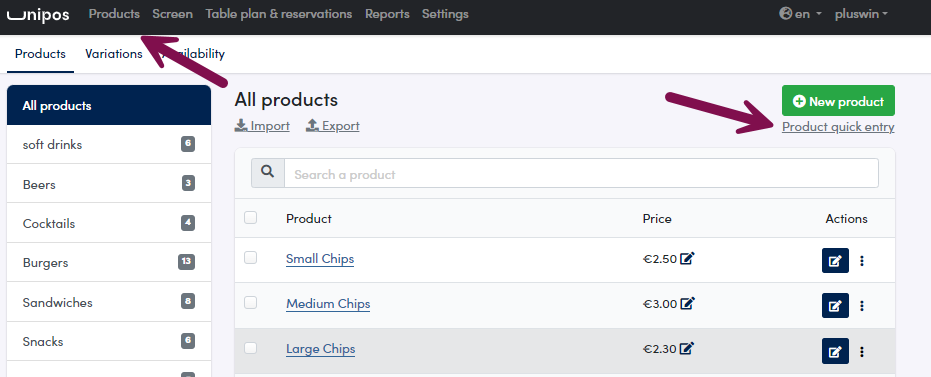The image size is (931, 377).
Task: Select the Large Chips row checkbox
Action: point(251,347)
